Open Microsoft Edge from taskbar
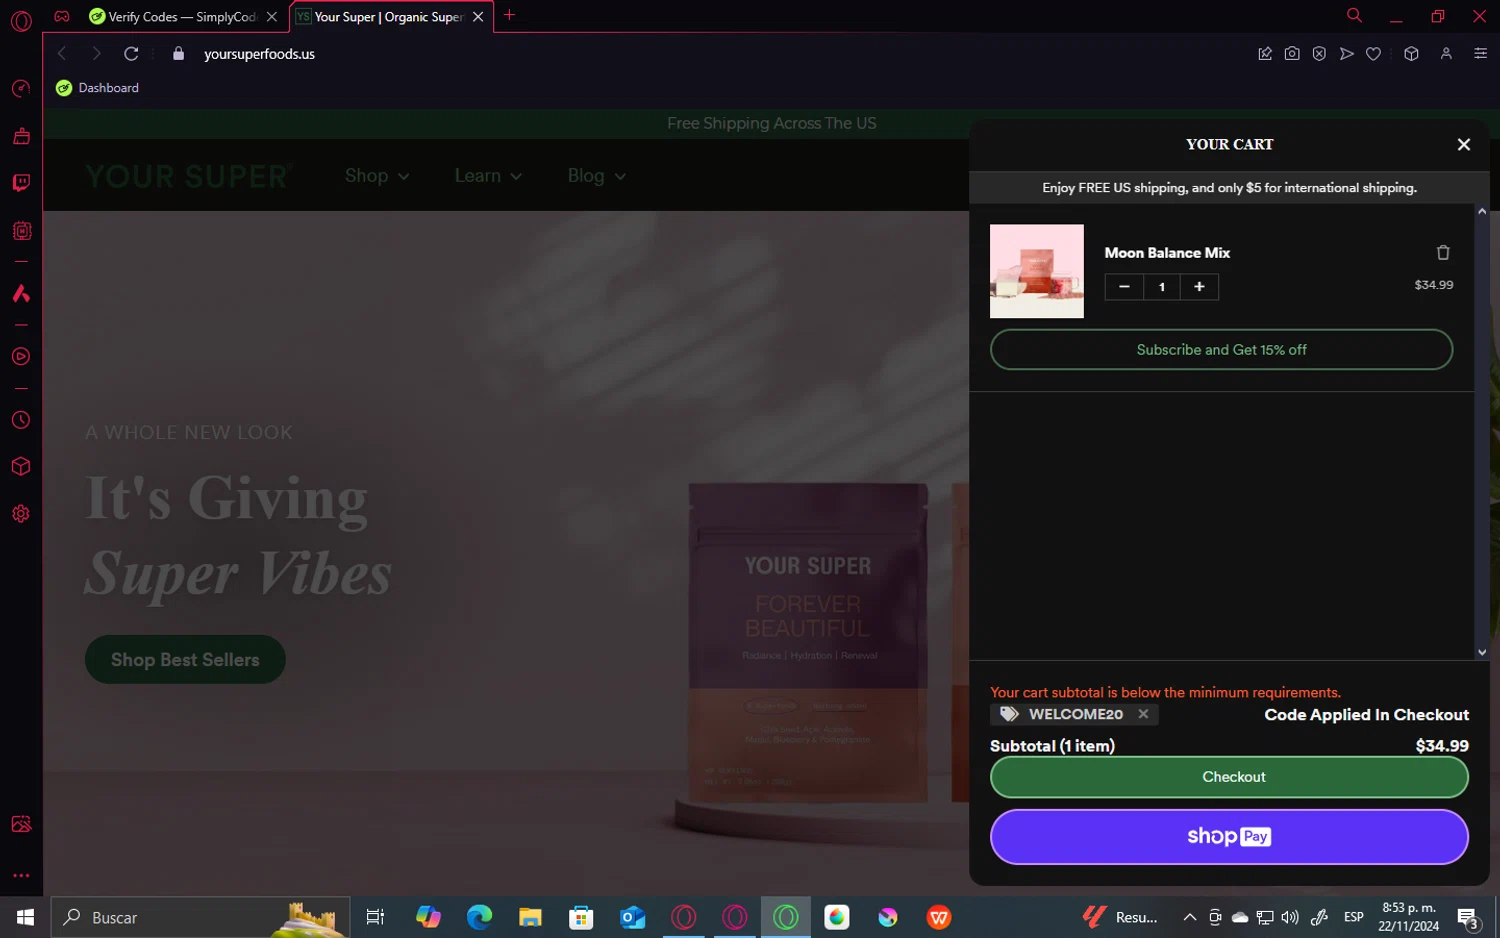 coord(479,917)
